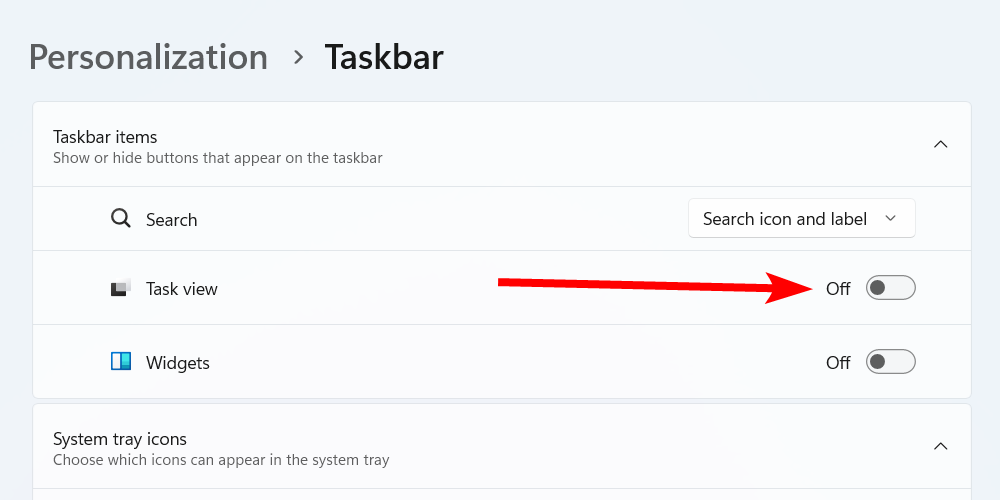Click the Widgets icon
The height and width of the screenshot is (500, 1000).
(x=121, y=362)
